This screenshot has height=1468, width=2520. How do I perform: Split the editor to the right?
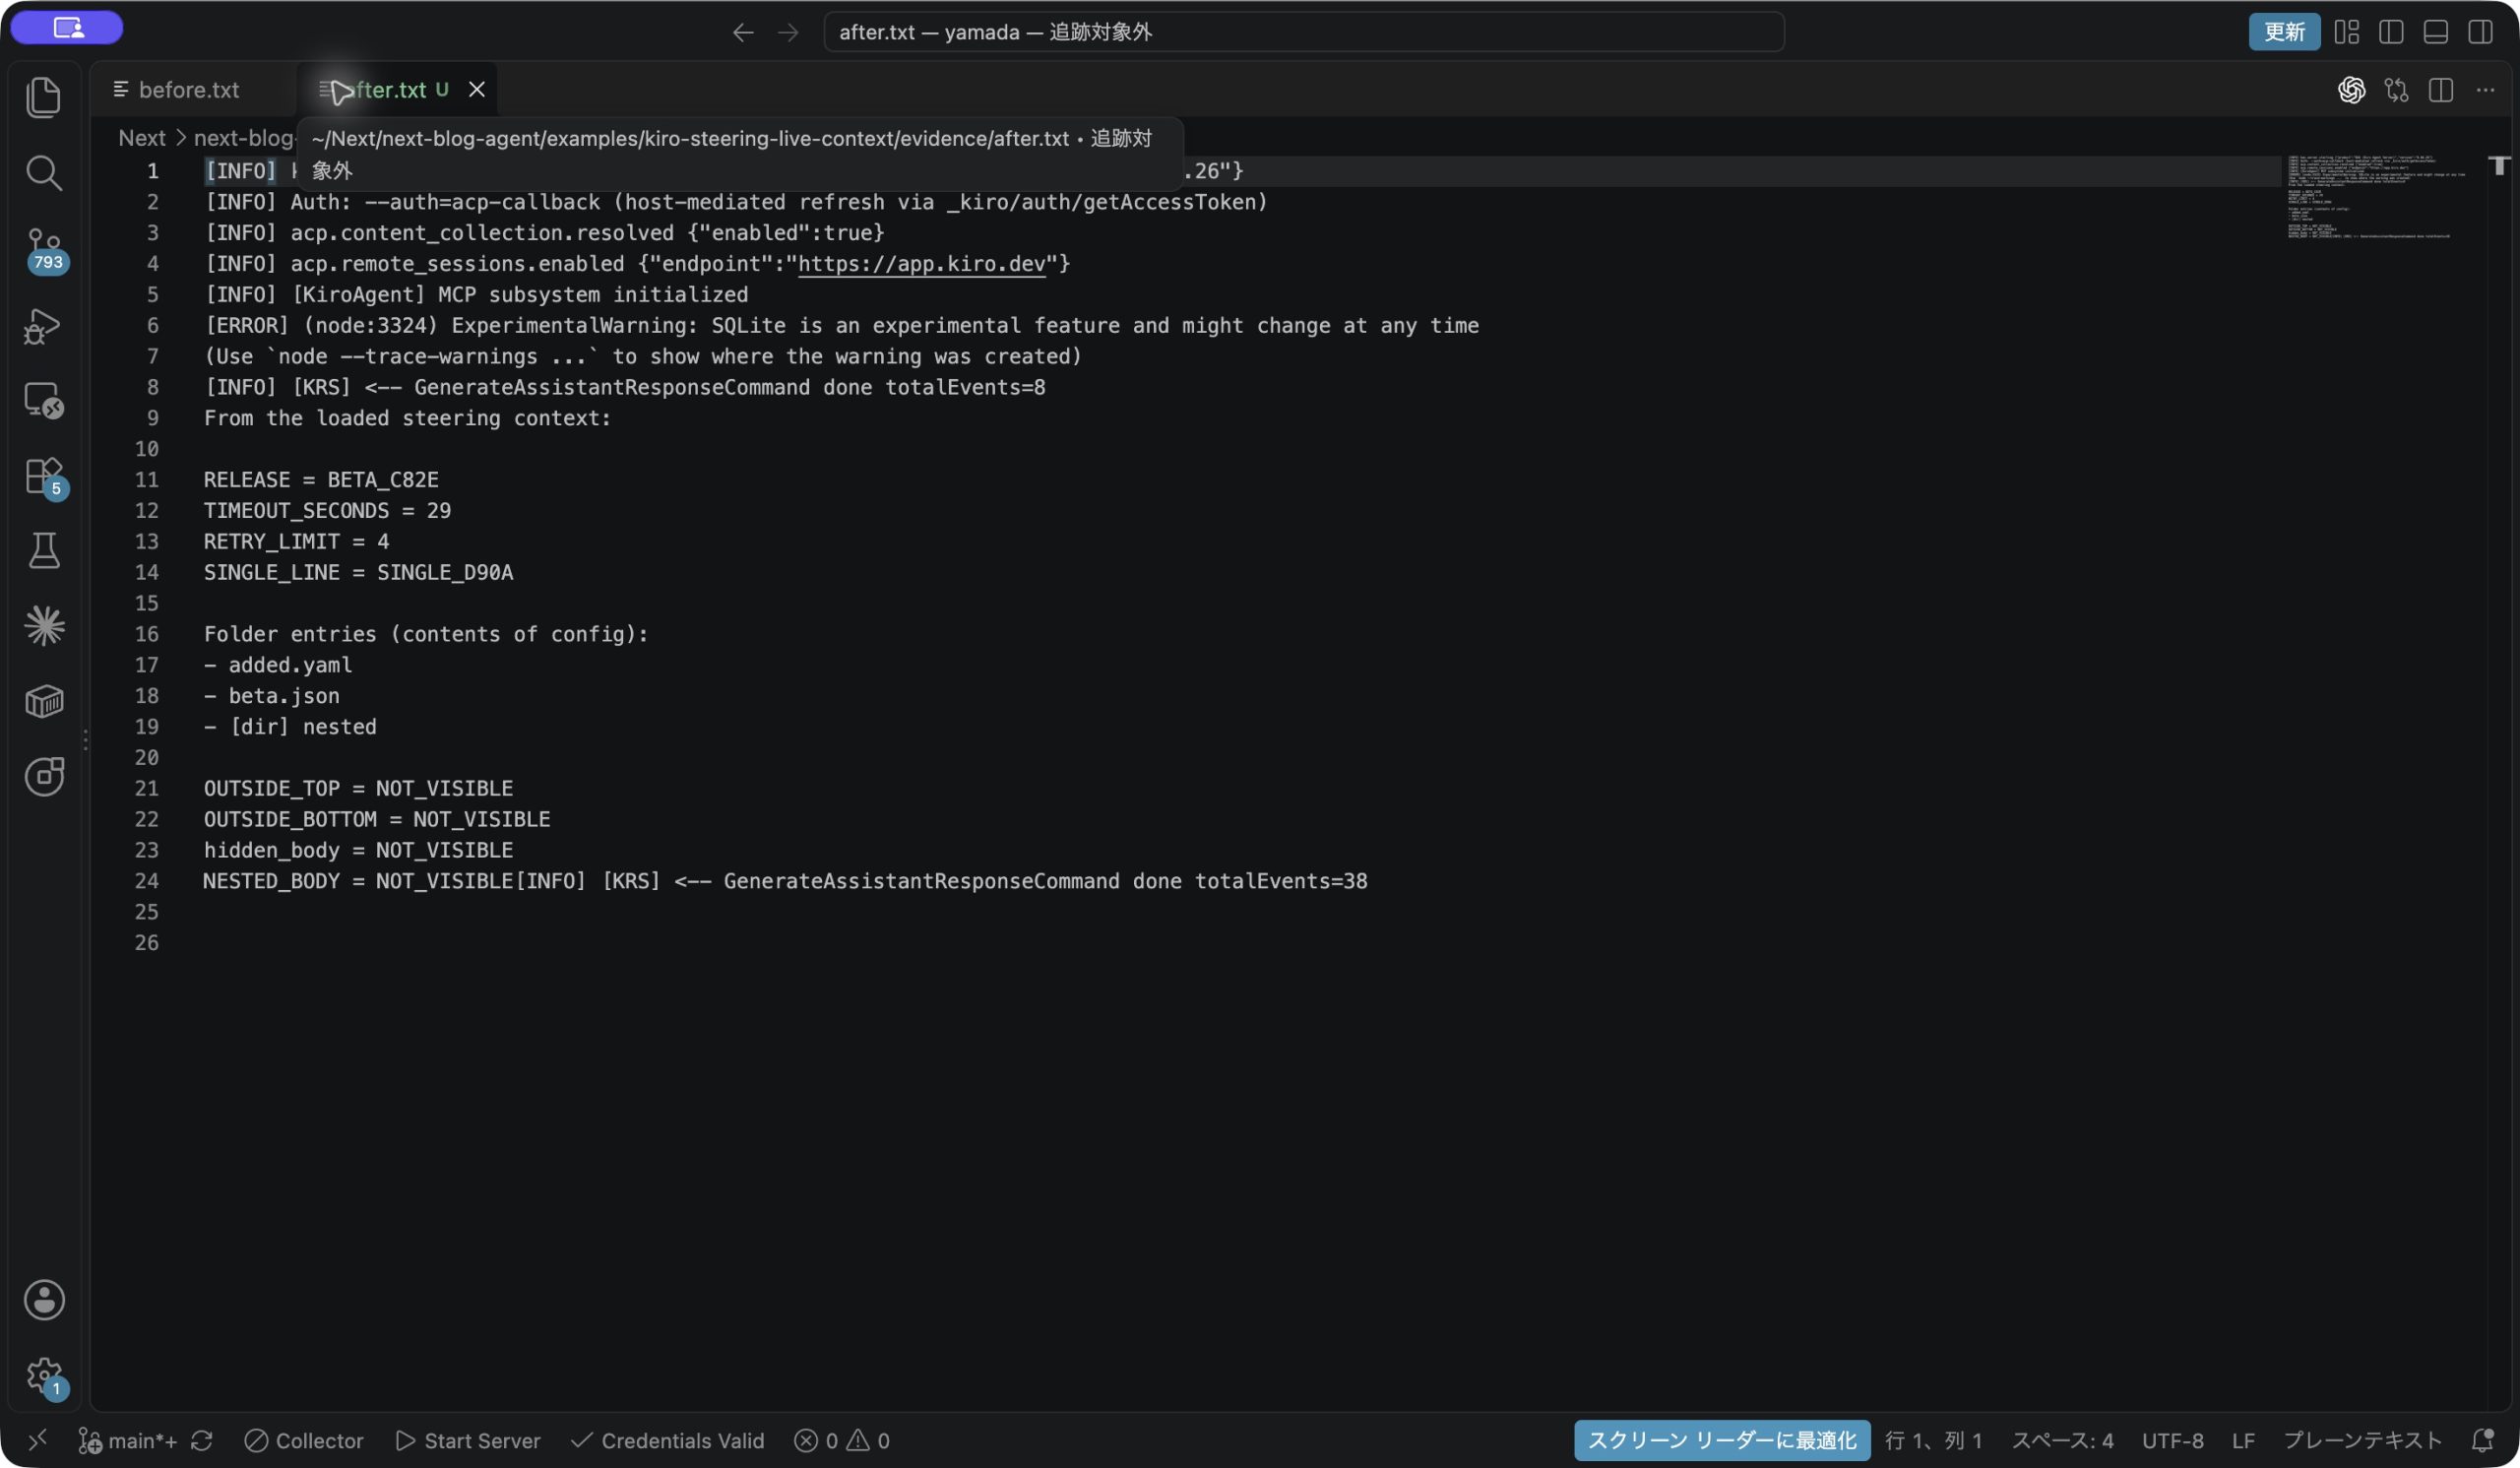(x=2441, y=90)
